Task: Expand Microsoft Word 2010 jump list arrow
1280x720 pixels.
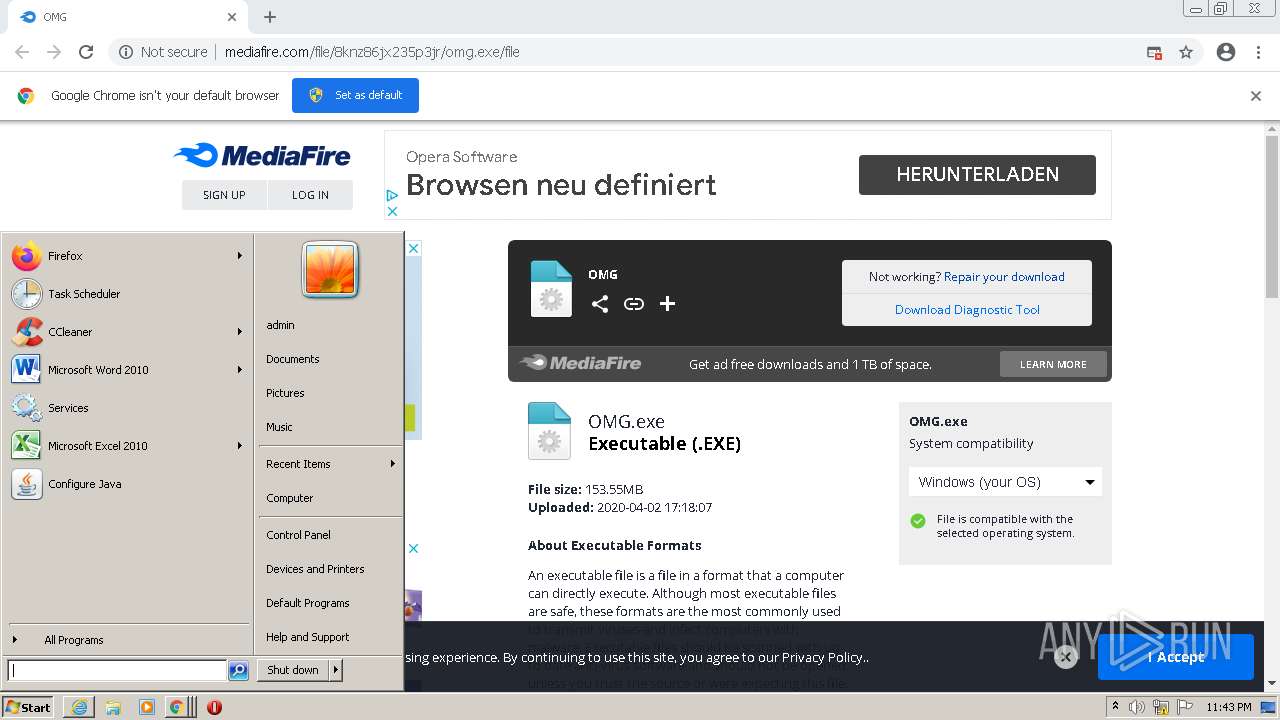Action: [x=240, y=370]
